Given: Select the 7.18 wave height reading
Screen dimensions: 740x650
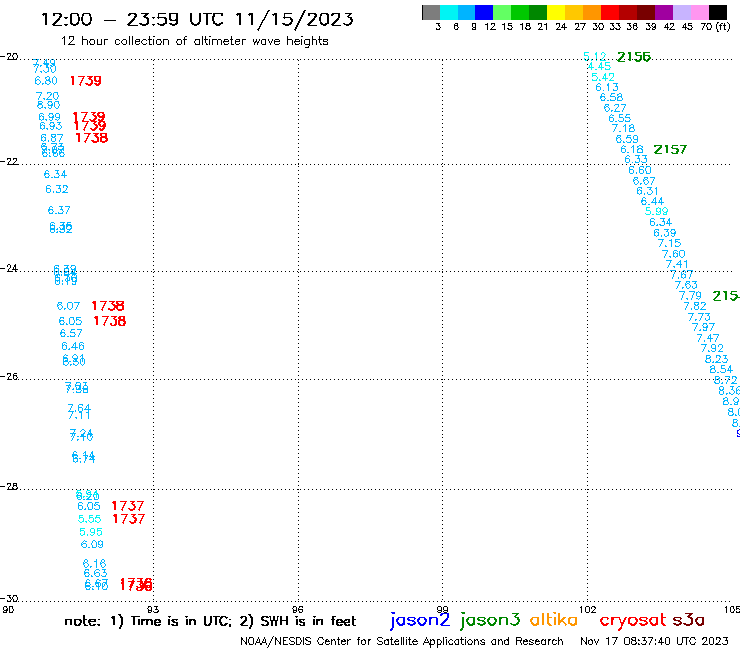Looking at the screenshot, I should (x=623, y=128).
